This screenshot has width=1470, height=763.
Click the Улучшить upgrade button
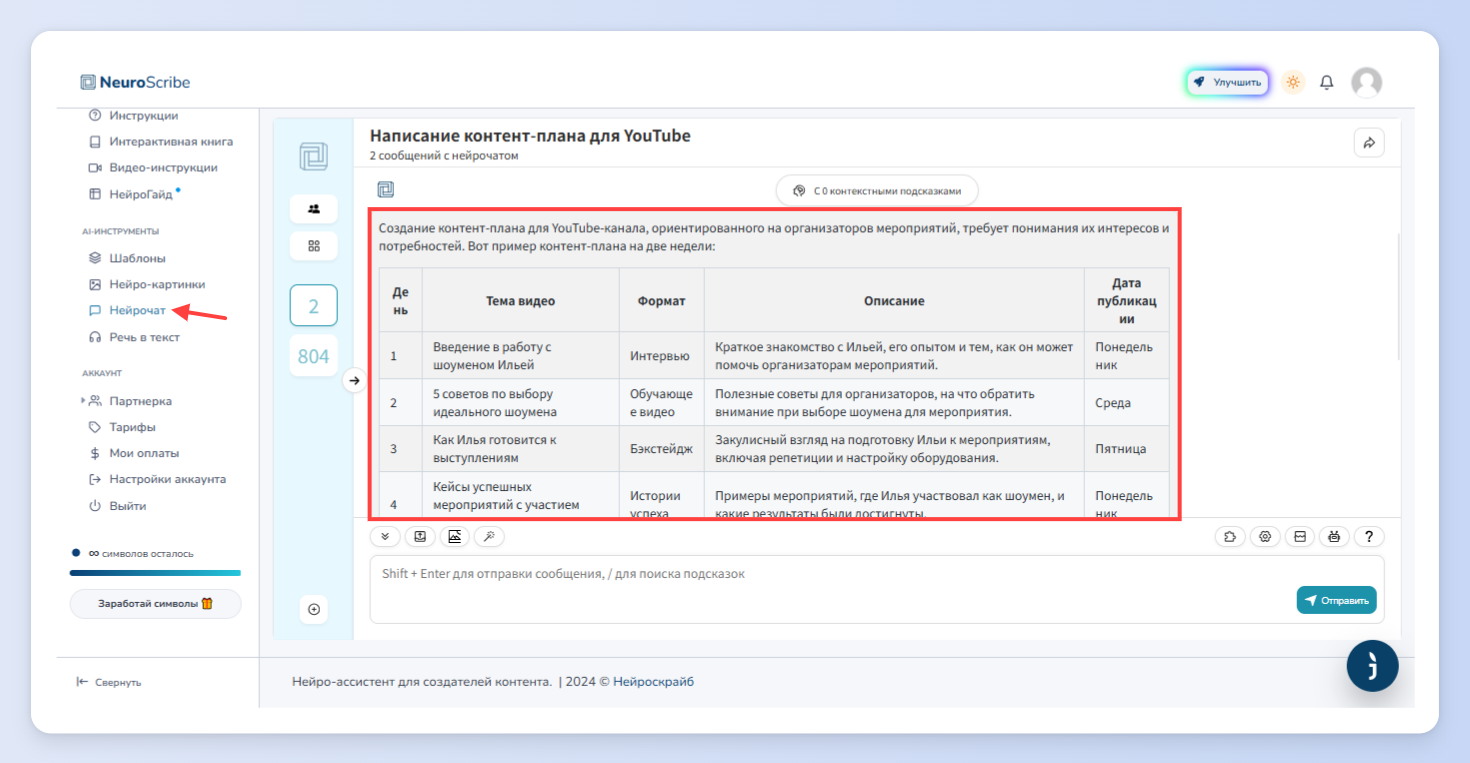1227,82
